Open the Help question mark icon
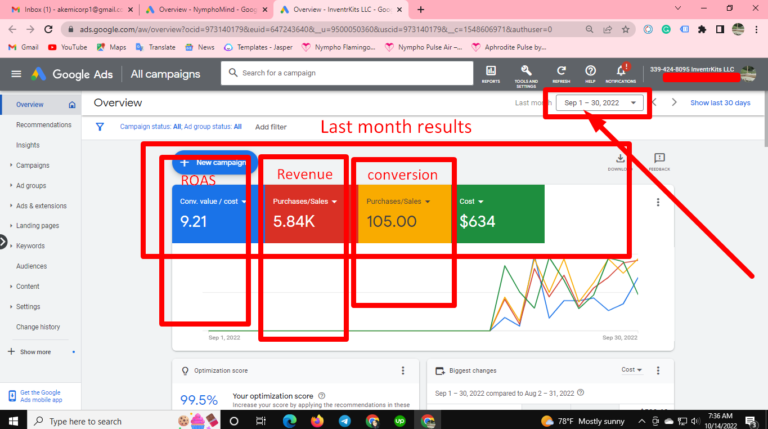 click(591, 70)
